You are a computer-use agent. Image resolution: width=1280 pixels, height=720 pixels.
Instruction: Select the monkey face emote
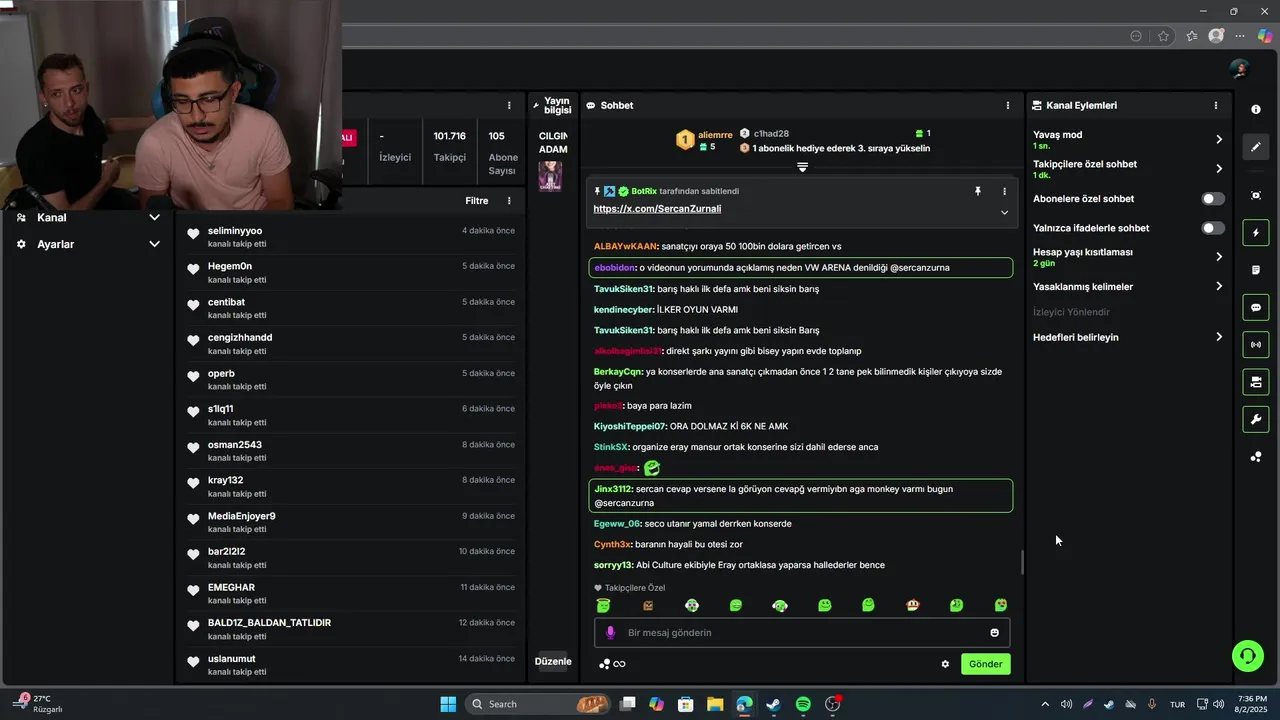[912, 606]
